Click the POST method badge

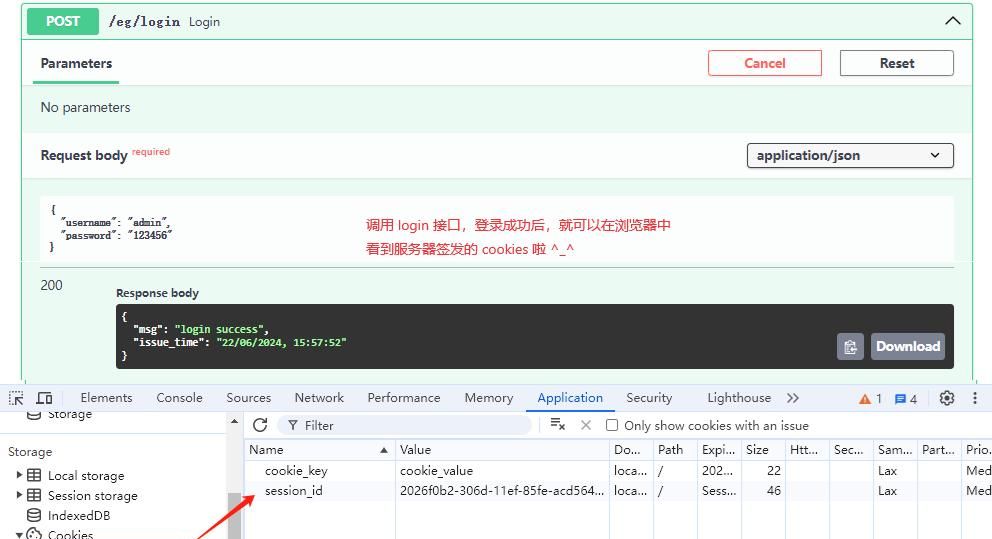click(x=63, y=22)
